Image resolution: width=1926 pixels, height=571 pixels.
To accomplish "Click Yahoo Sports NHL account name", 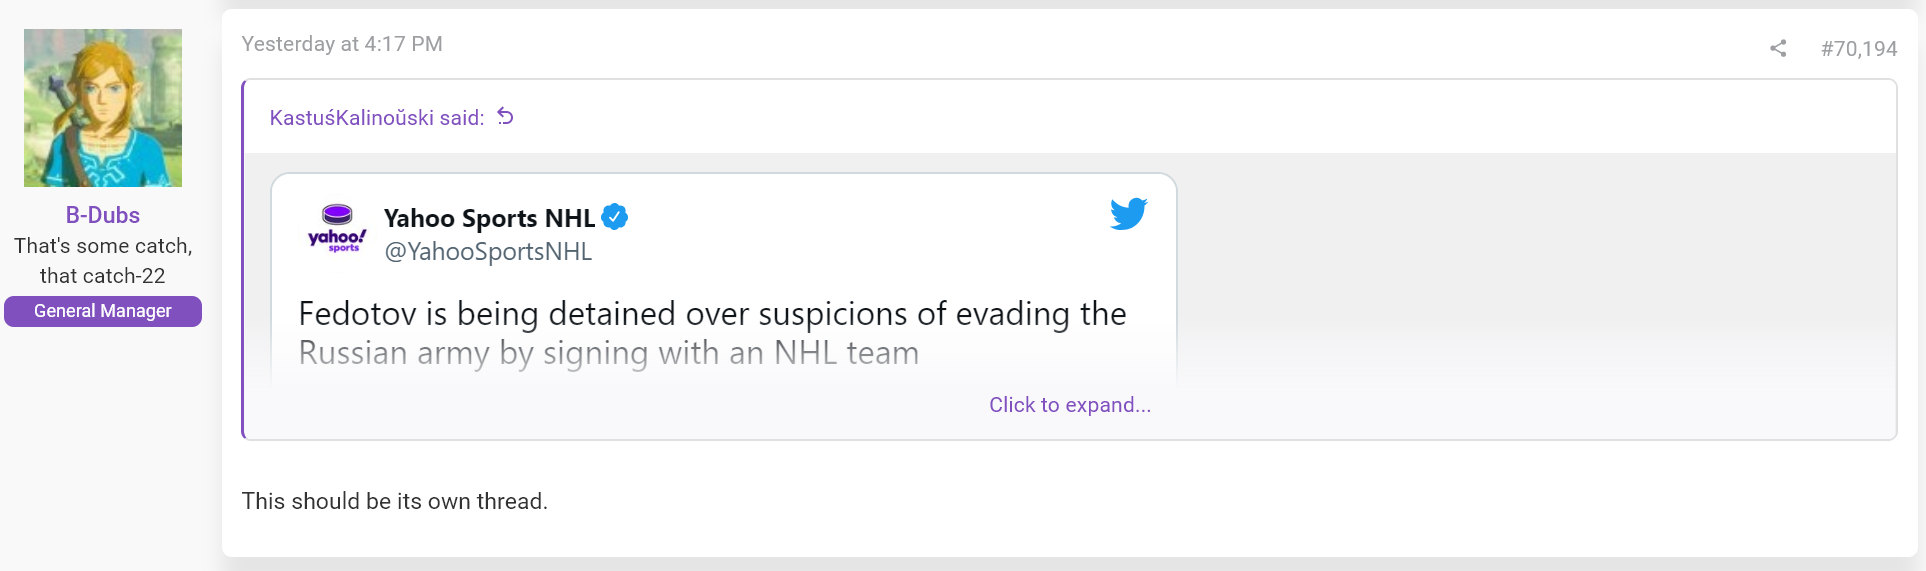I will click(489, 218).
